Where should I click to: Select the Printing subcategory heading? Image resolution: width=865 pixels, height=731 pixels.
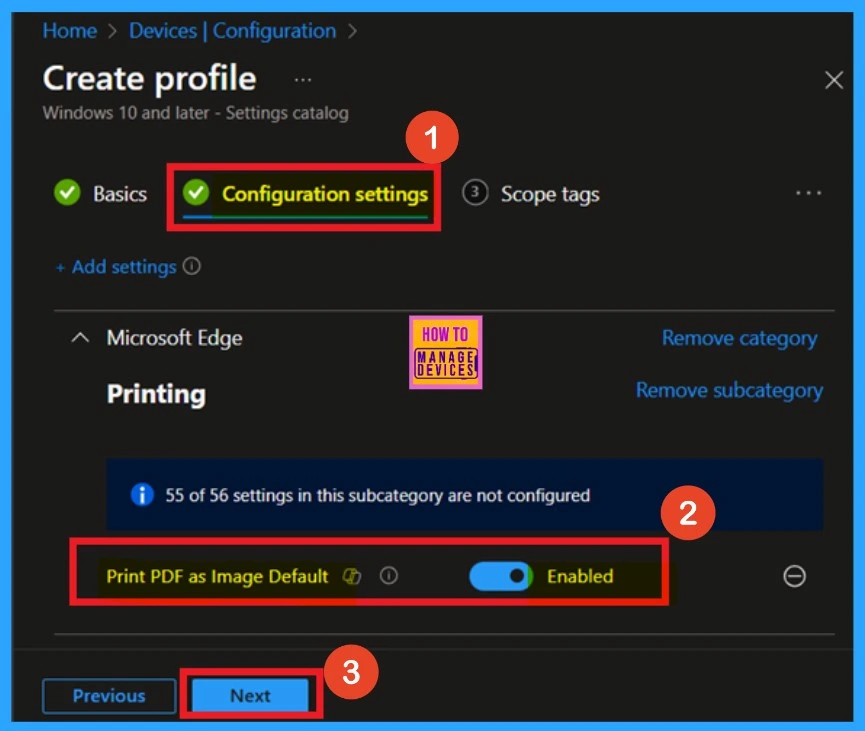tap(156, 394)
